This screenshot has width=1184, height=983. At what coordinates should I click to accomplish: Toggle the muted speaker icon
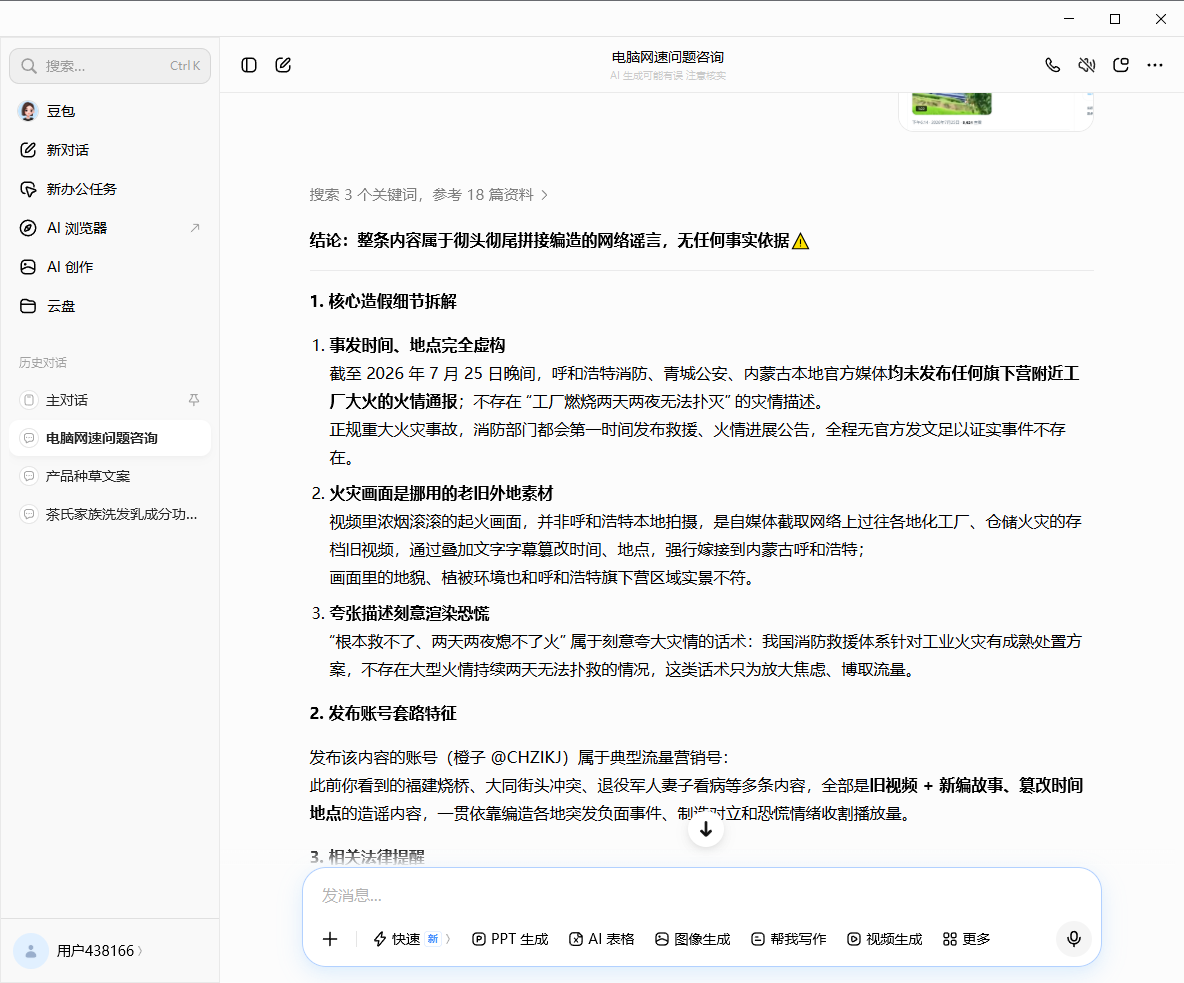pos(1087,65)
